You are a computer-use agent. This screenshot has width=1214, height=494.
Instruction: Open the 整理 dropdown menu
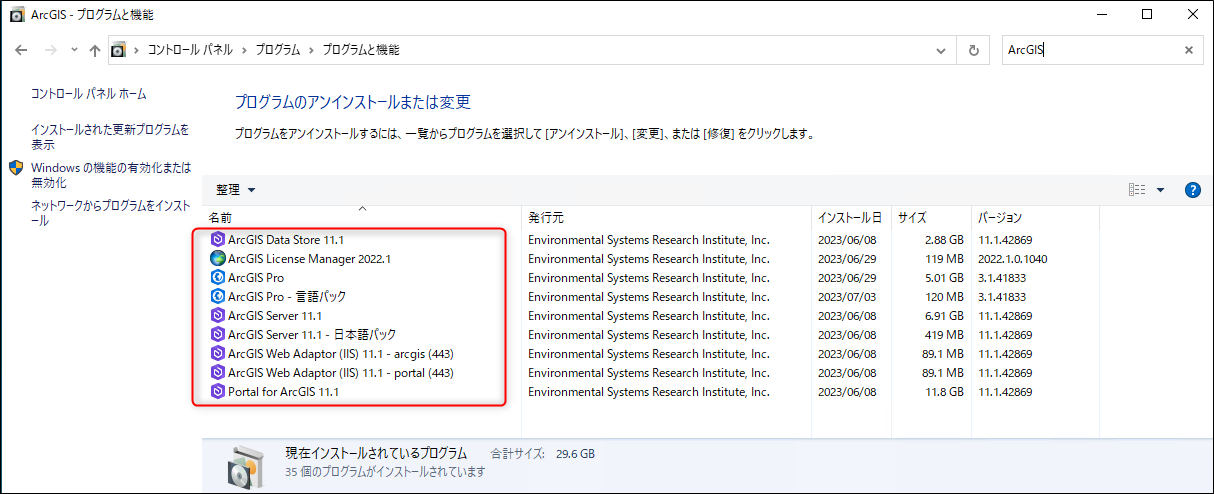pyautogui.click(x=236, y=190)
